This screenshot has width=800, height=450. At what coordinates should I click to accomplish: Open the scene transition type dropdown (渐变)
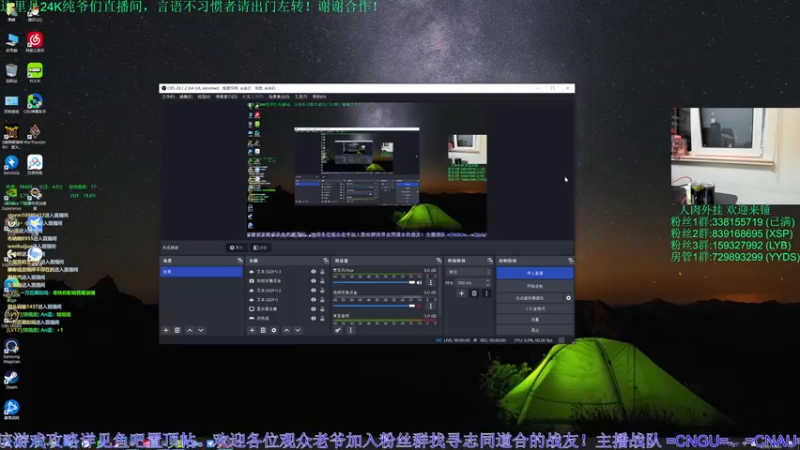[x=468, y=272]
